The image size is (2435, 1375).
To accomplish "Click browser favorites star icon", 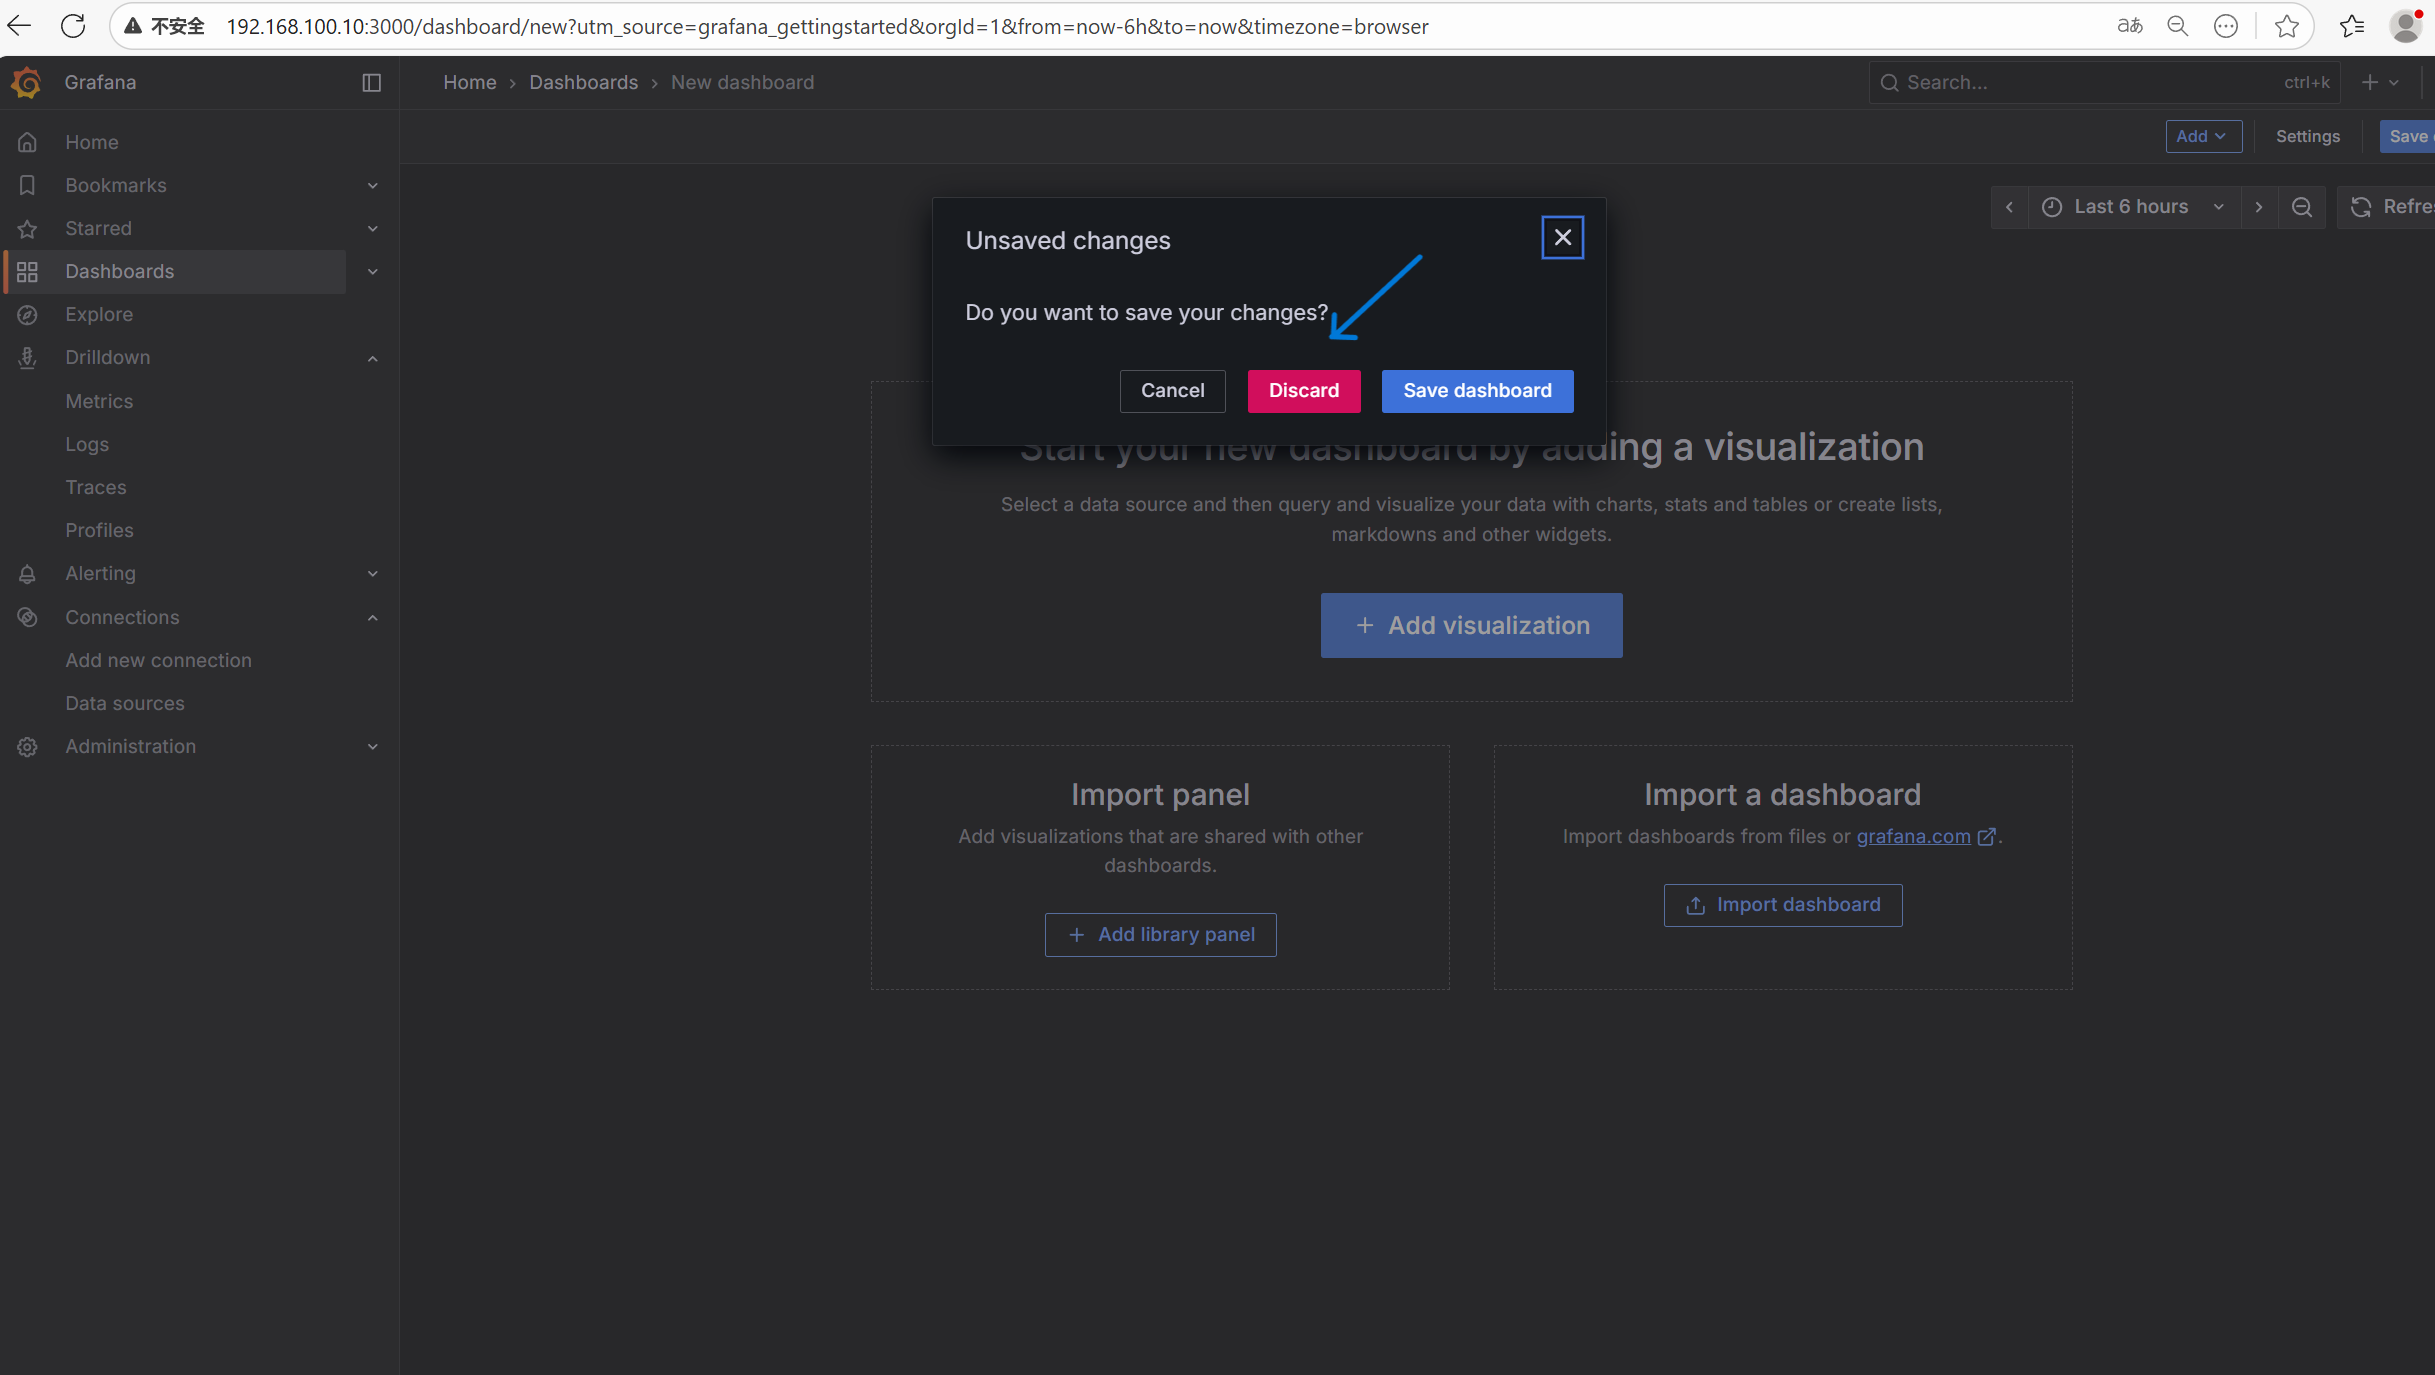I will (x=2286, y=26).
